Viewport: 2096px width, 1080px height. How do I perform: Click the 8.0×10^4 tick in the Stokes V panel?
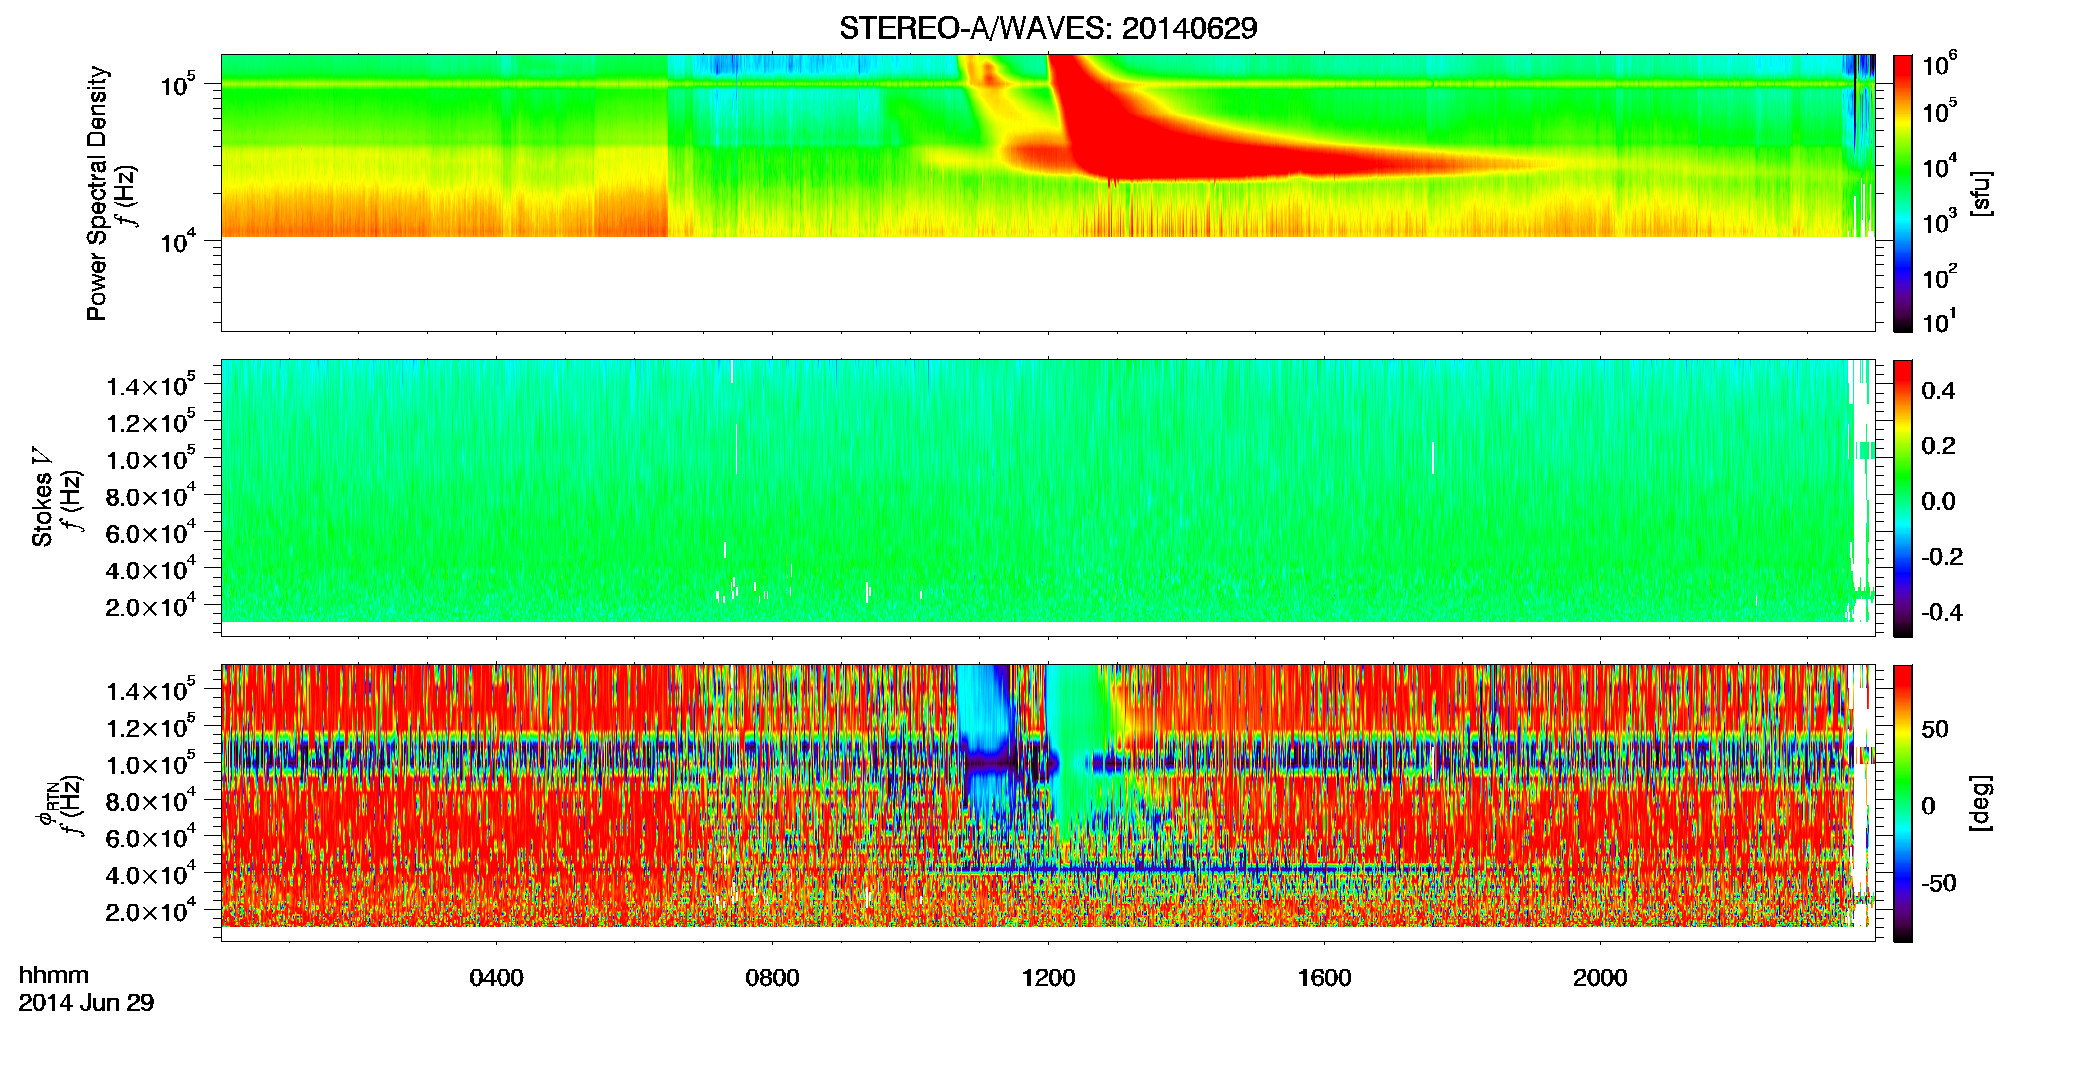point(151,496)
